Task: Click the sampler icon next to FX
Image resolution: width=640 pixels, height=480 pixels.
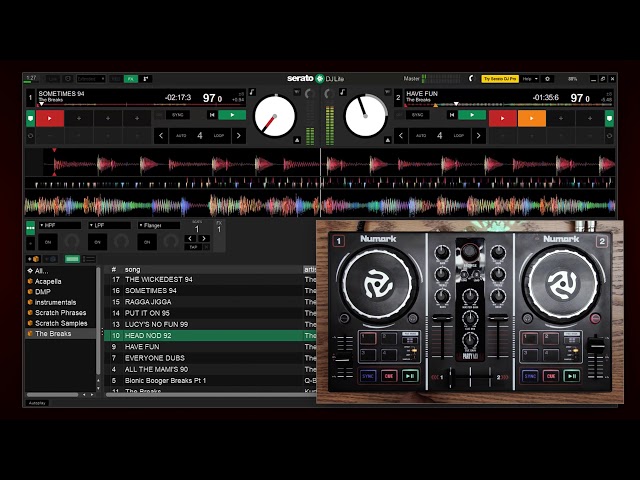Action: coord(146,79)
